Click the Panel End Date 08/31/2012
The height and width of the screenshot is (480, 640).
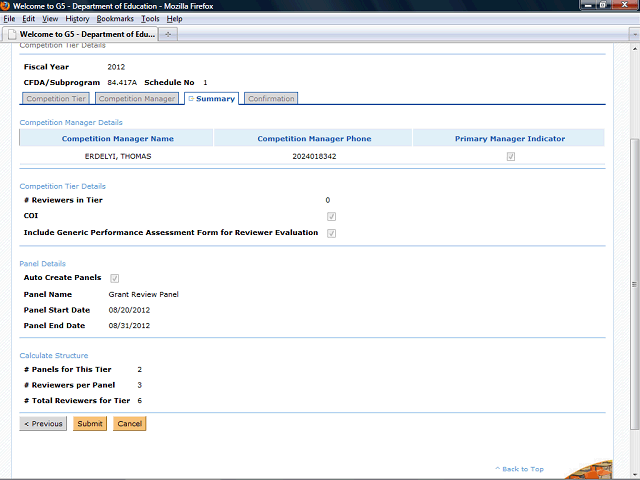tap(129, 326)
